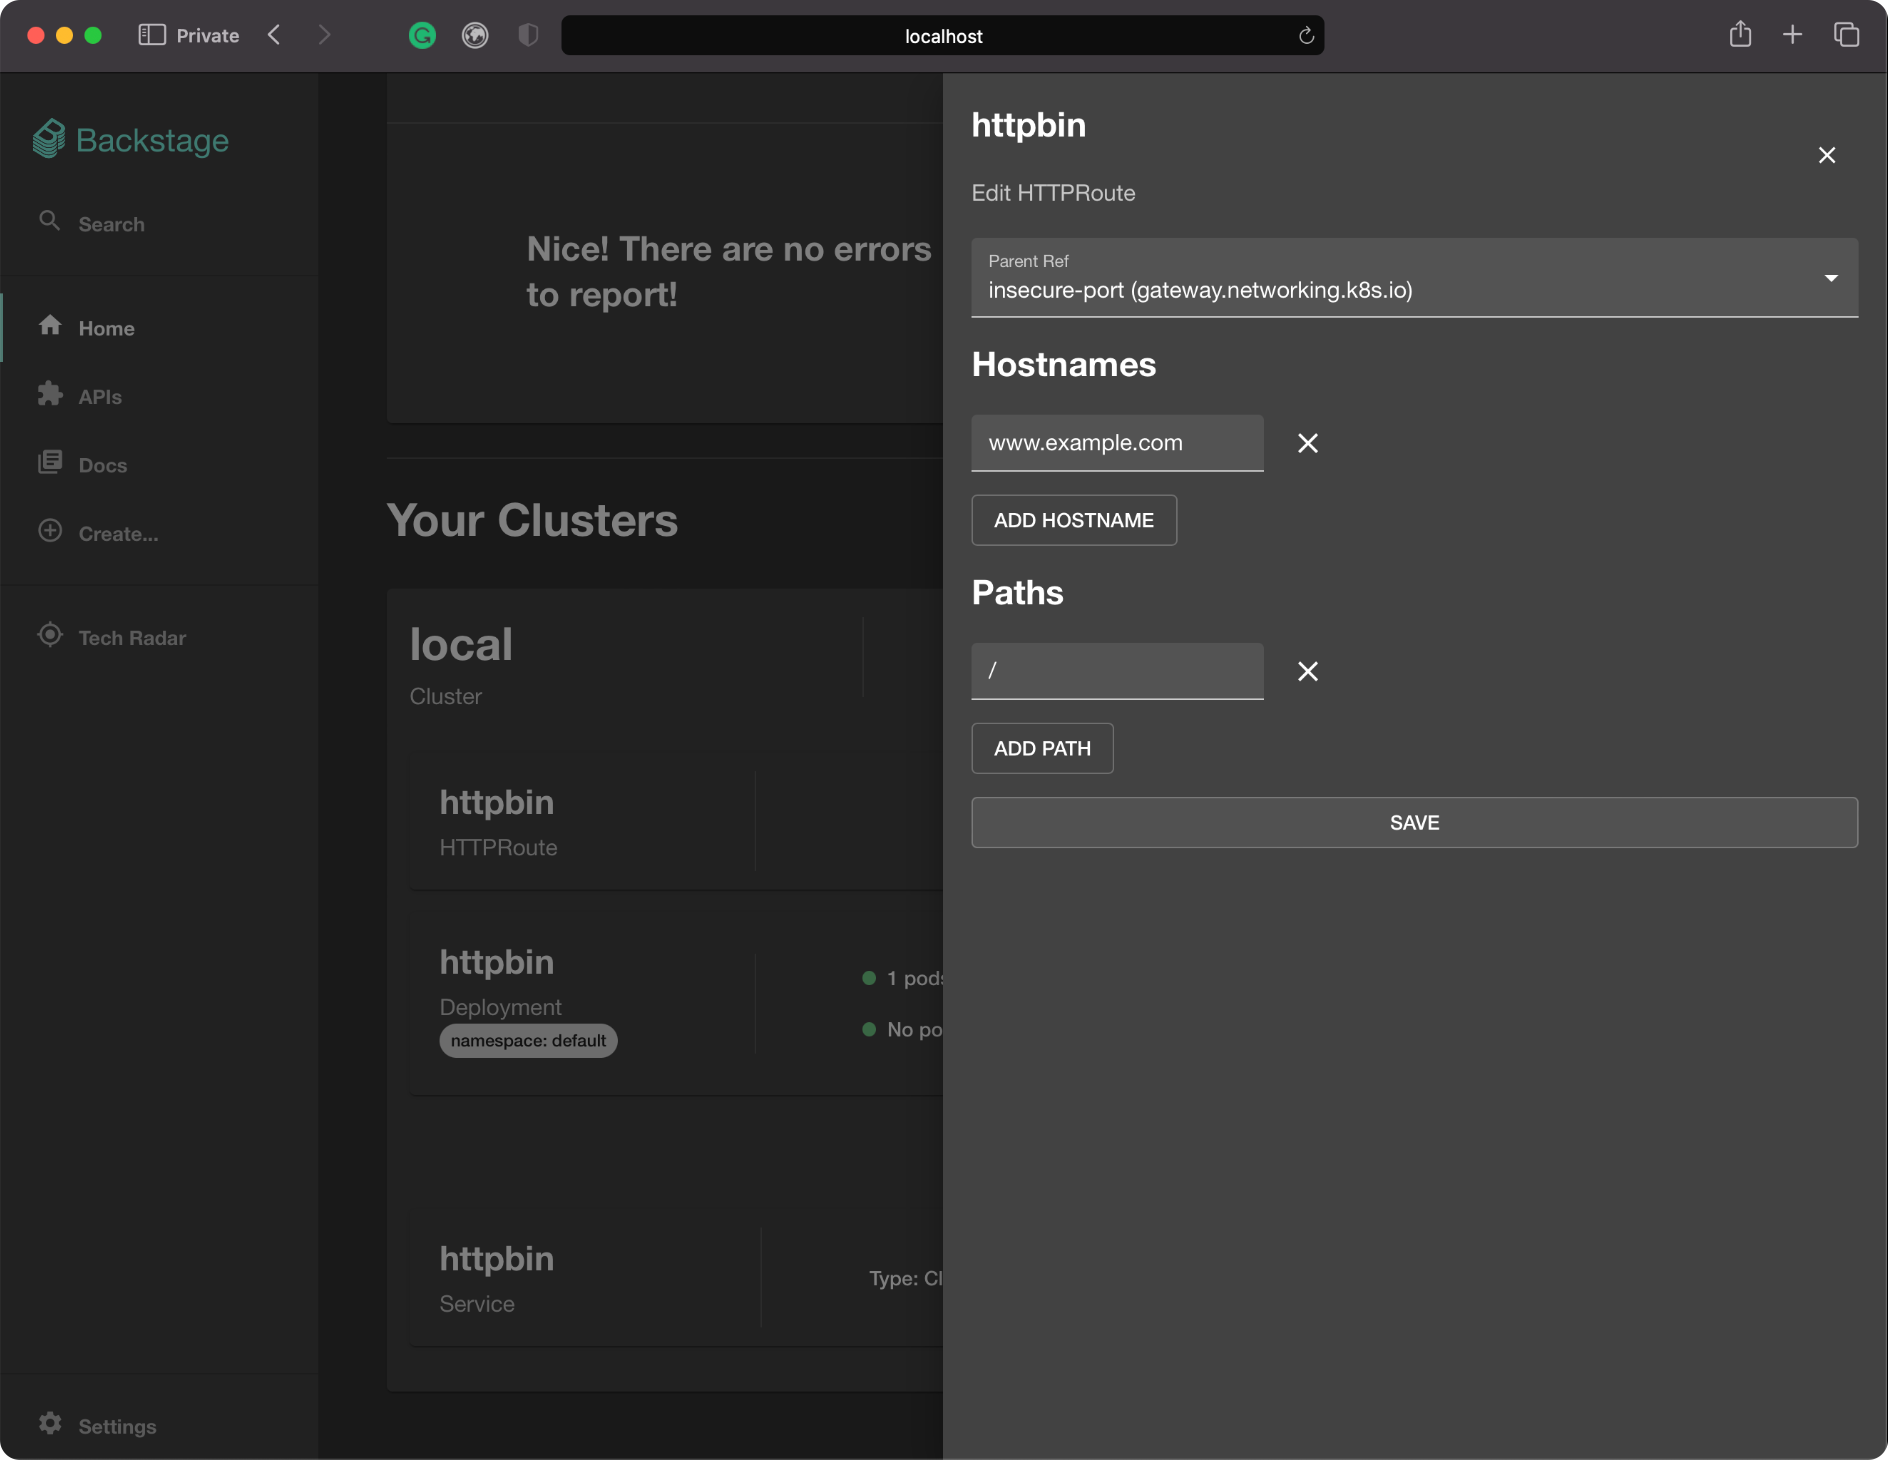Viewport: 1888px width, 1460px height.
Task: Reload the localhost page
Action: [x=1305, y=36]
